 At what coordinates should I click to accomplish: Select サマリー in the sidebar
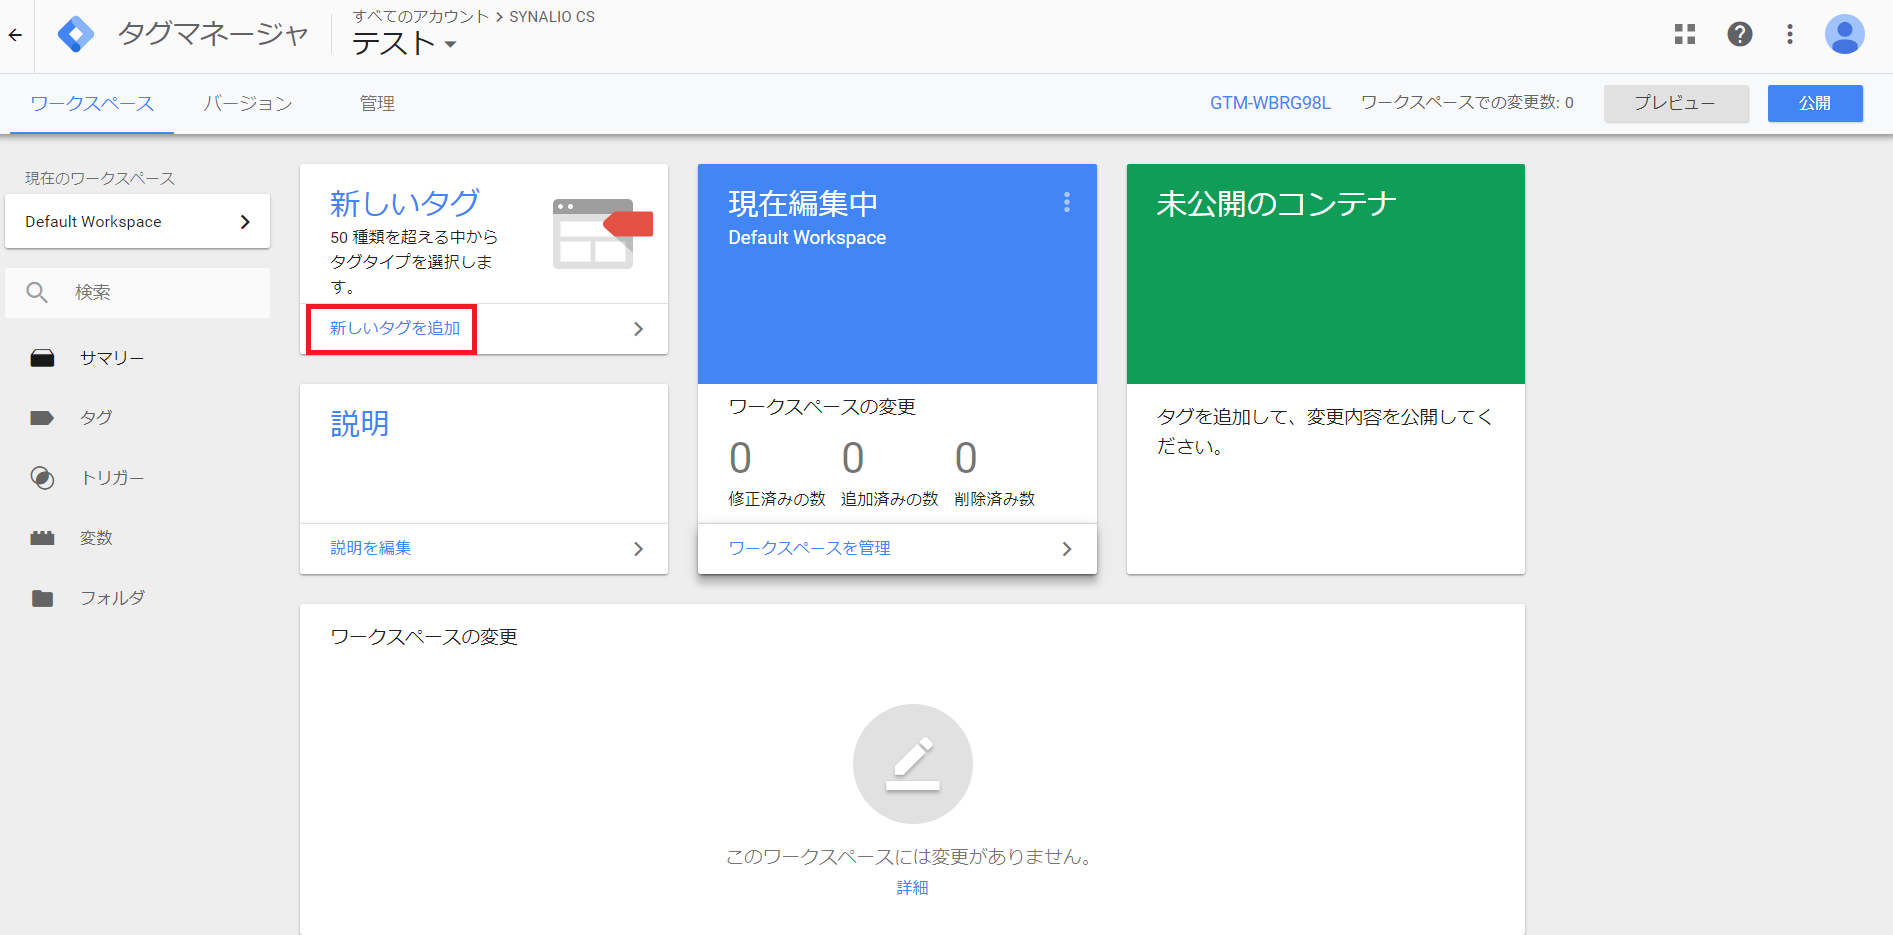112,358
